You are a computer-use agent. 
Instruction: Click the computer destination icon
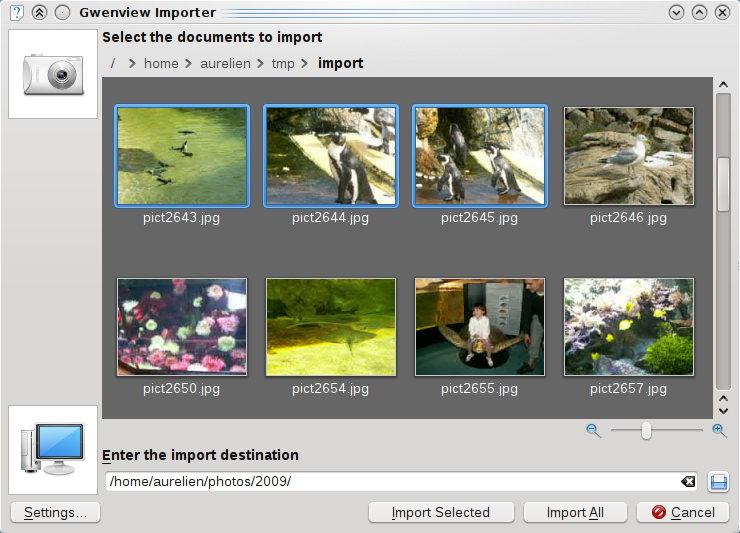[x=53, y=449]
